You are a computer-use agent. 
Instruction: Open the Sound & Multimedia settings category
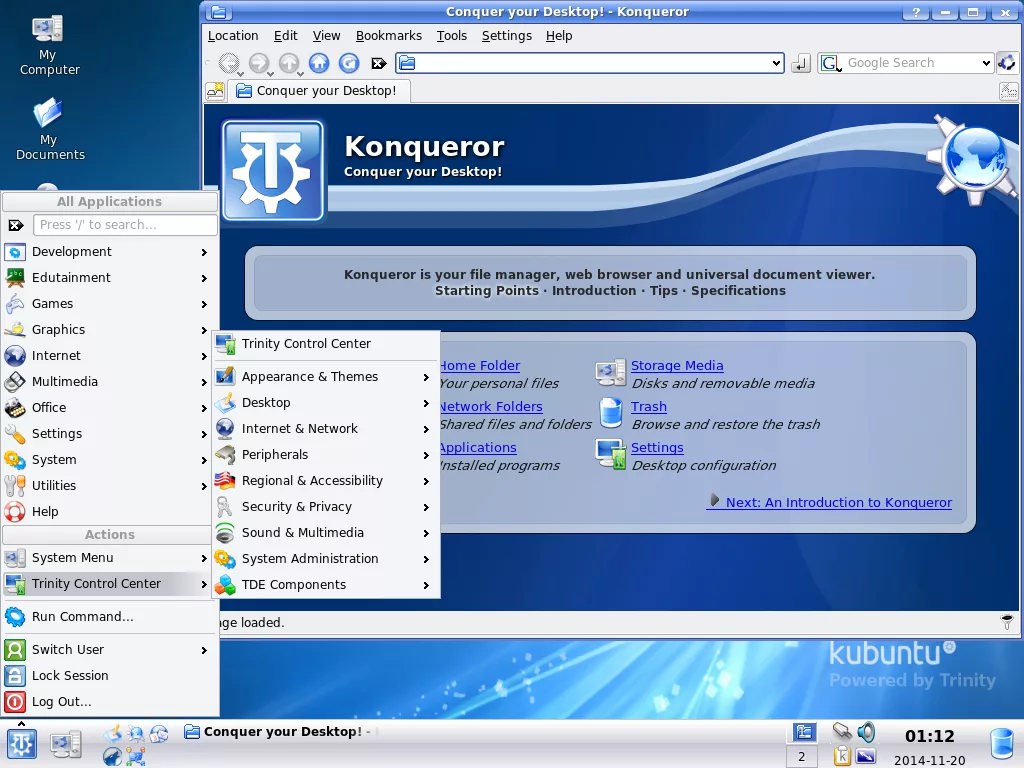click(x=326, y=533)
